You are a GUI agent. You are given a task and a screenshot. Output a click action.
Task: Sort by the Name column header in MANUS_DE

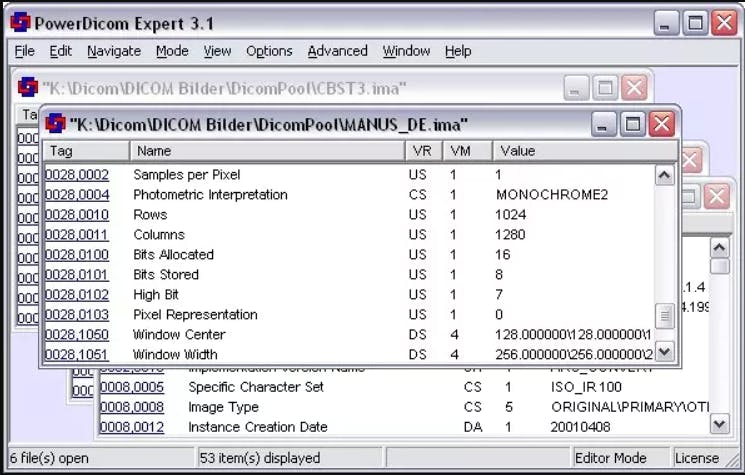[267, 151]
